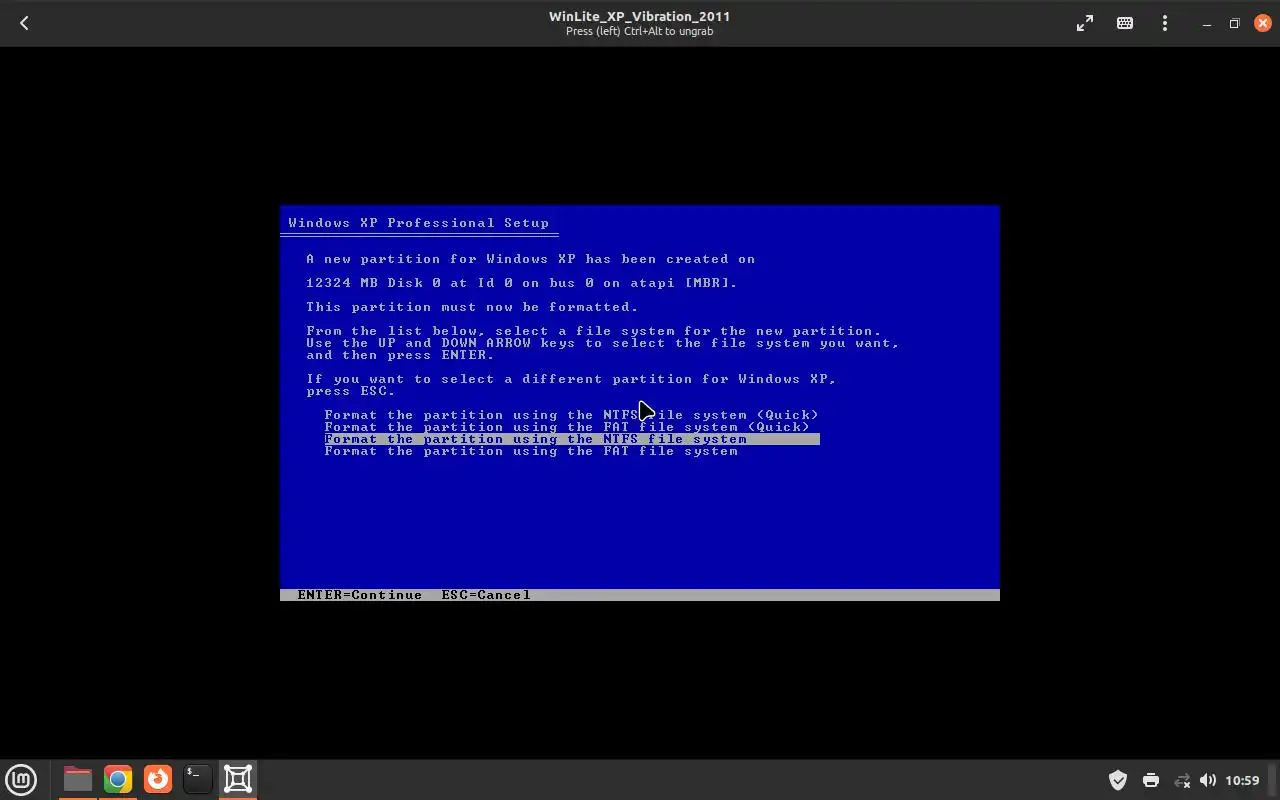Close the WinLite_XP_Vibration_2011 window

click(x=1262, y=23)
